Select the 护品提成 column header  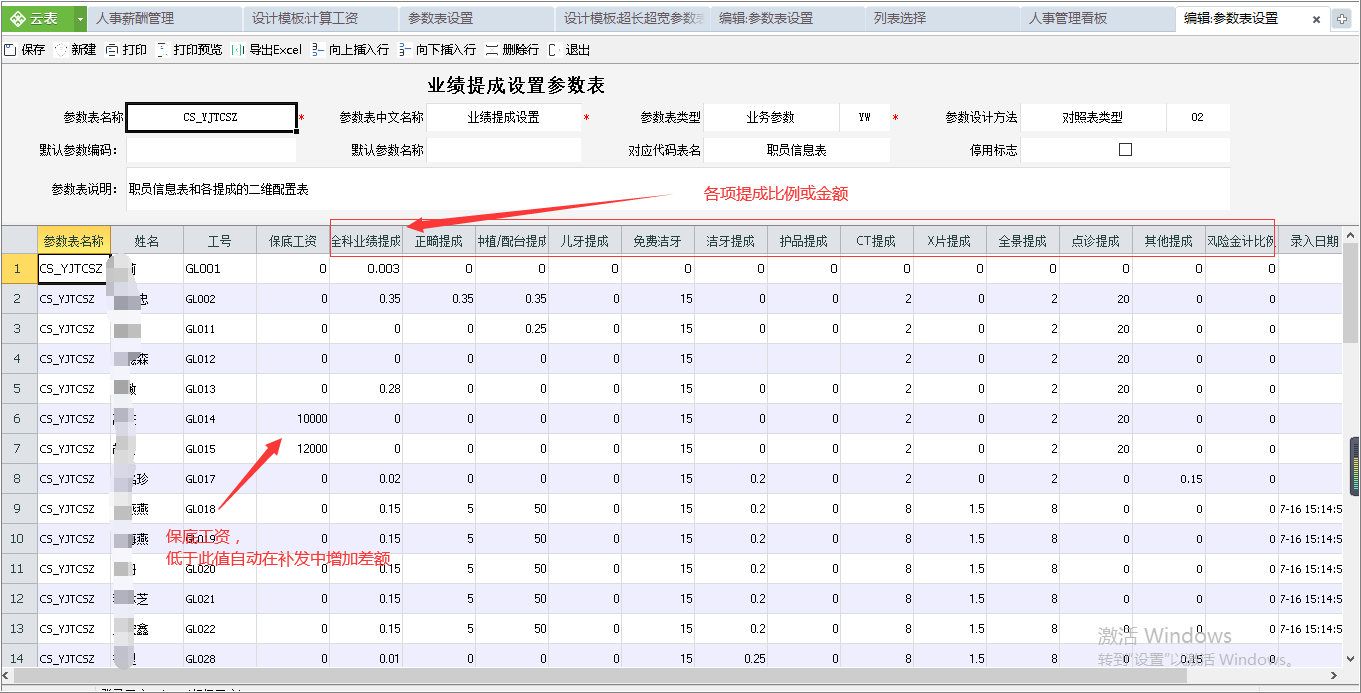point(804,241)
